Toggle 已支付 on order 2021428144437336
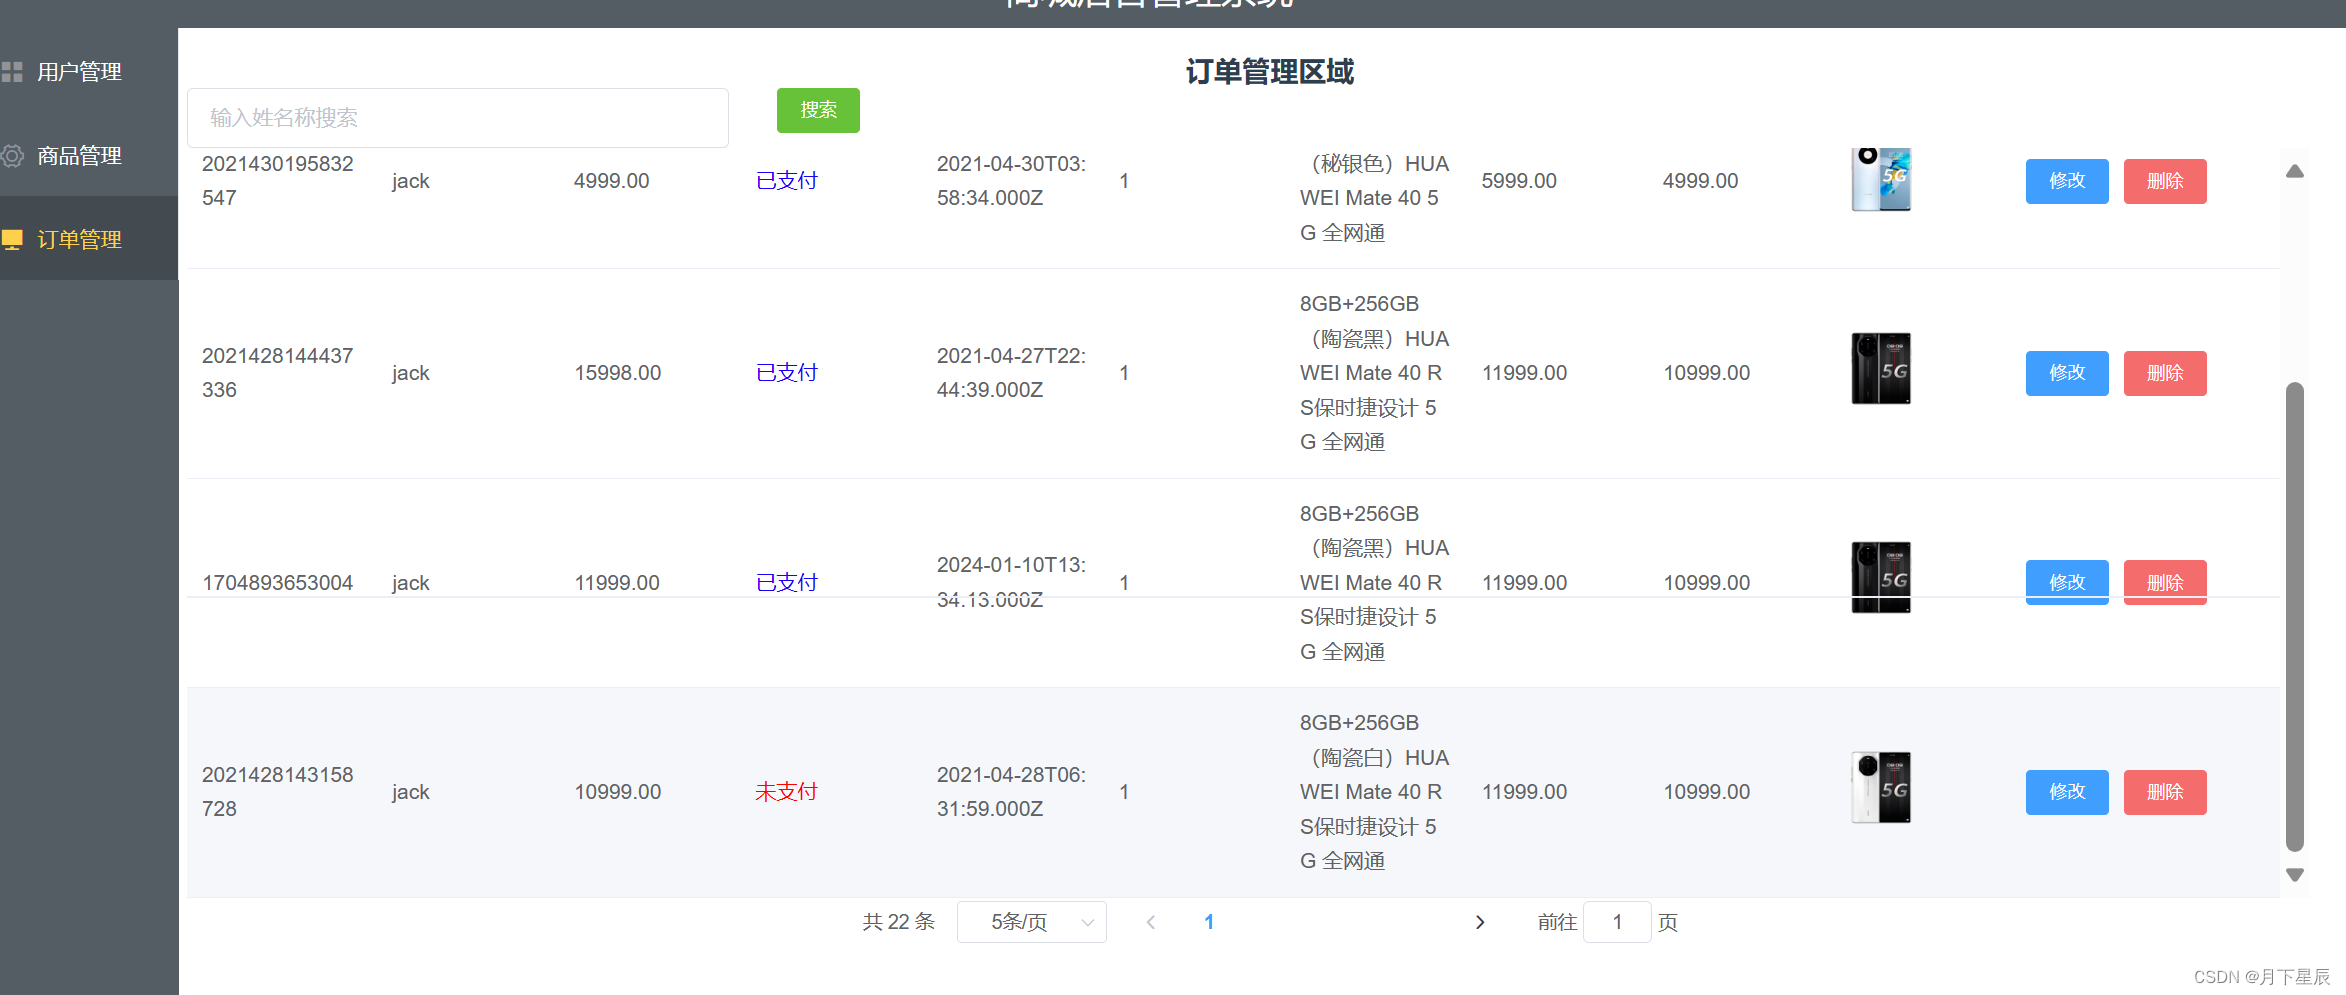Viewport: 2346px width, 995px height. pos(786,372)
